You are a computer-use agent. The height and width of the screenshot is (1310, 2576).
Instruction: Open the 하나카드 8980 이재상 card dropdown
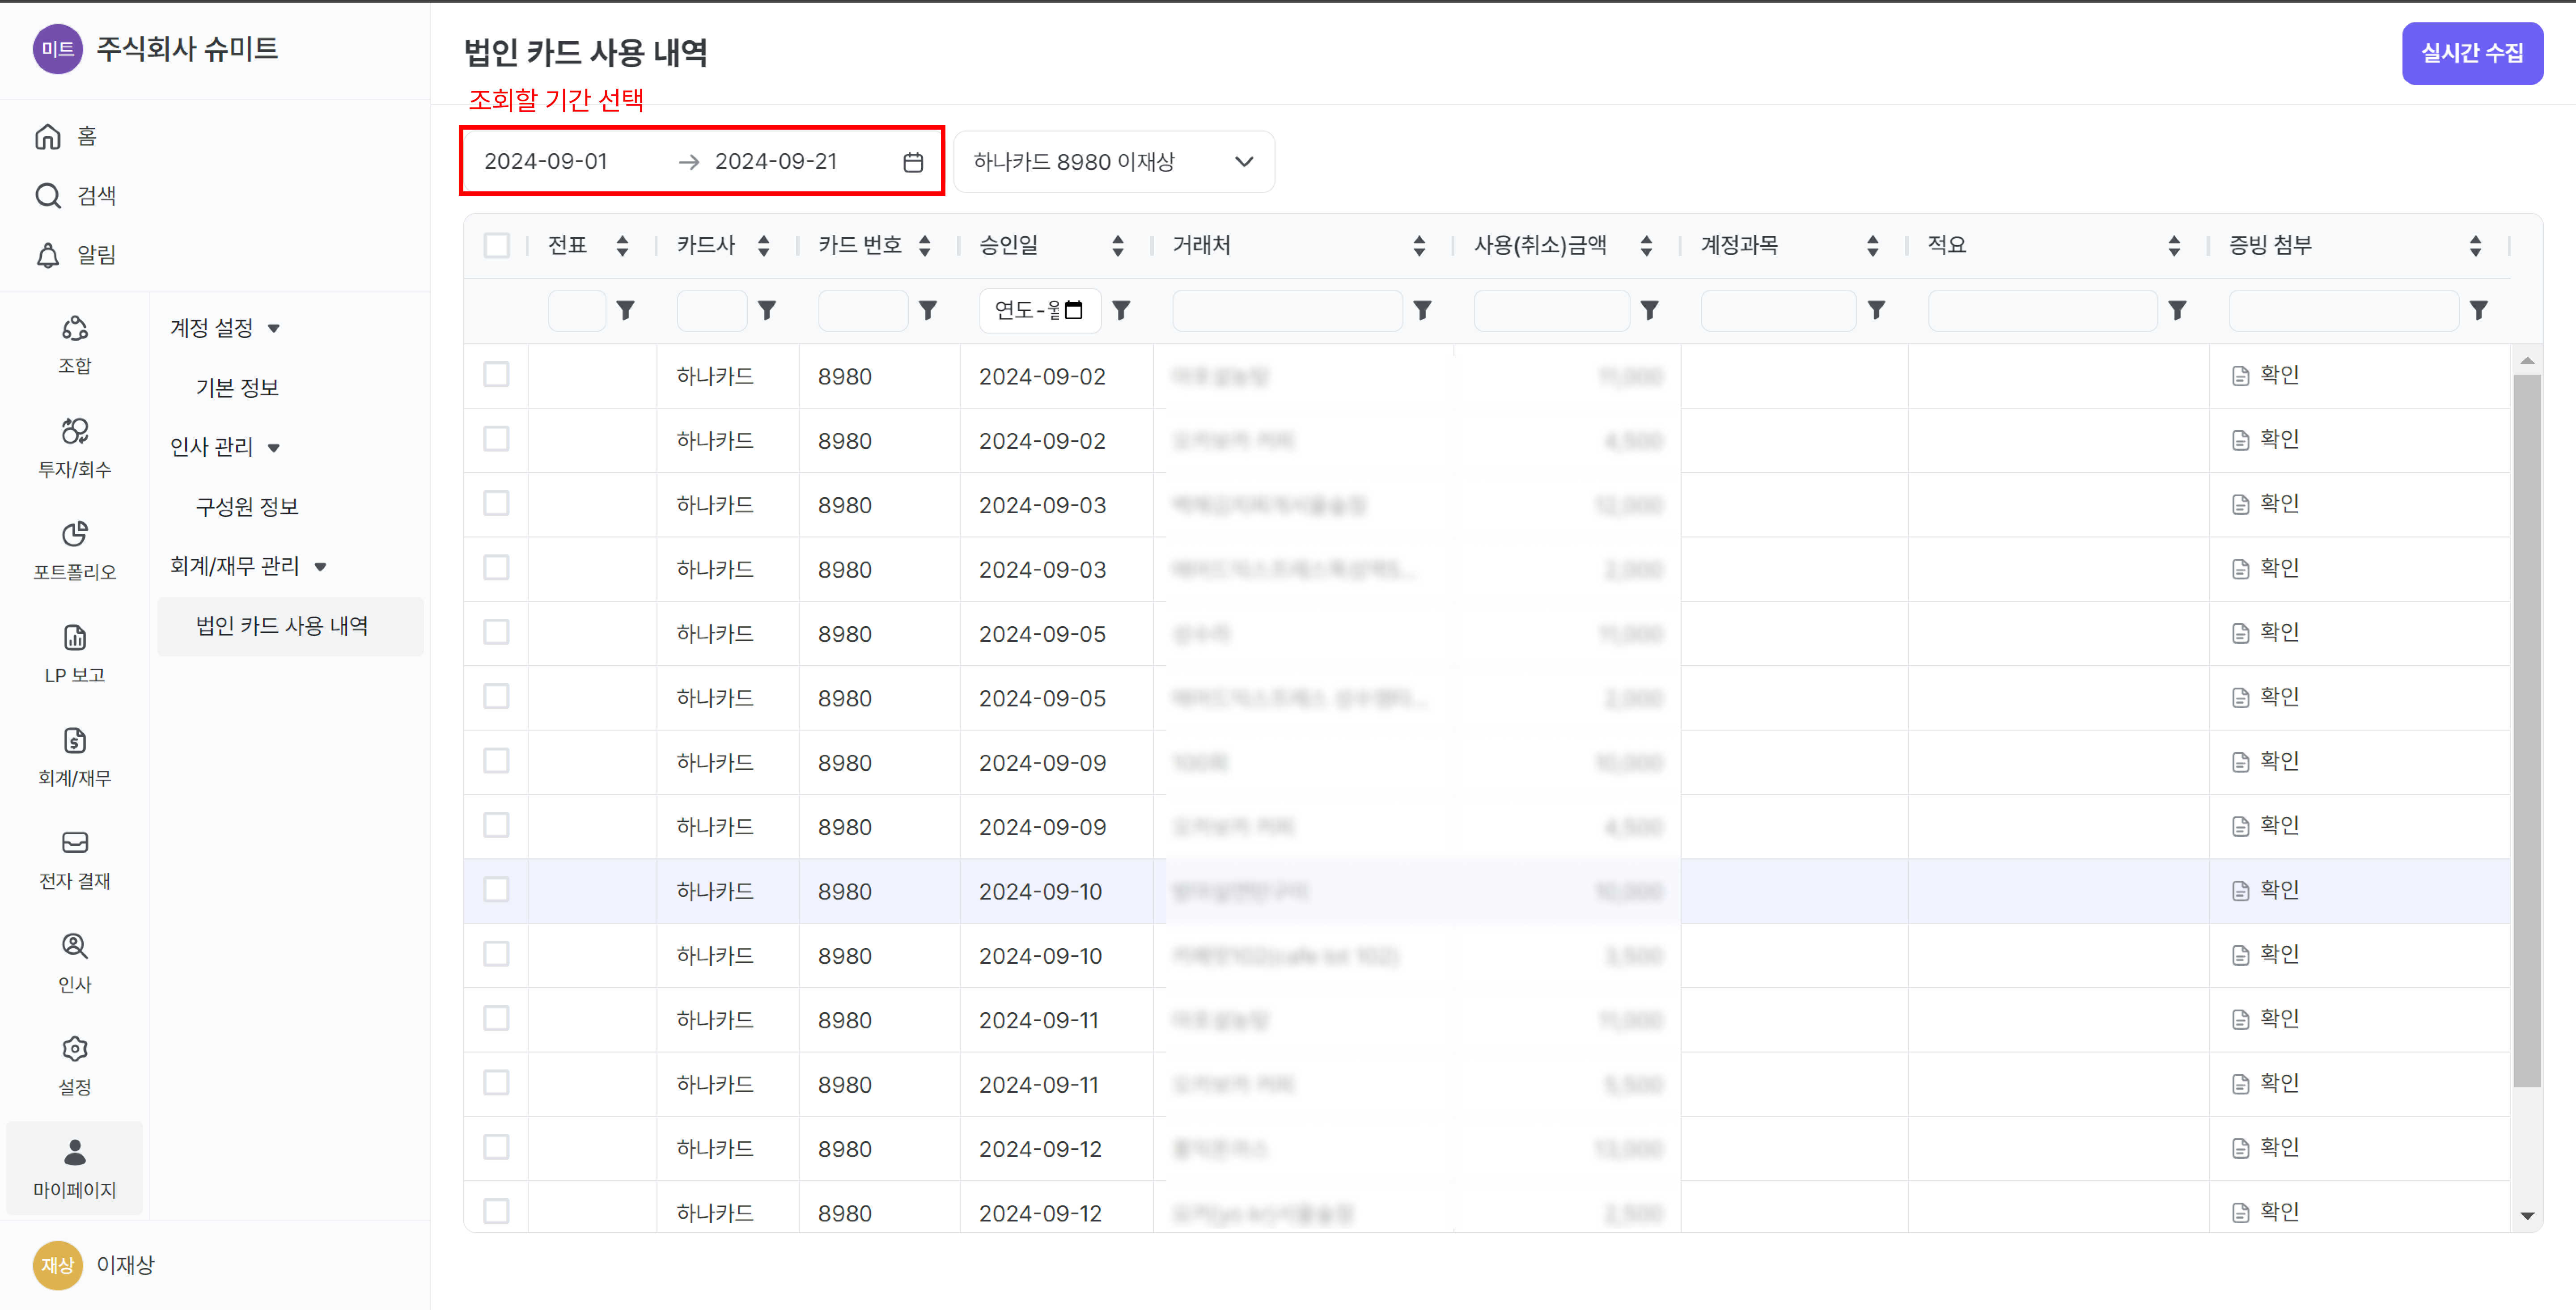(1114, 162)
